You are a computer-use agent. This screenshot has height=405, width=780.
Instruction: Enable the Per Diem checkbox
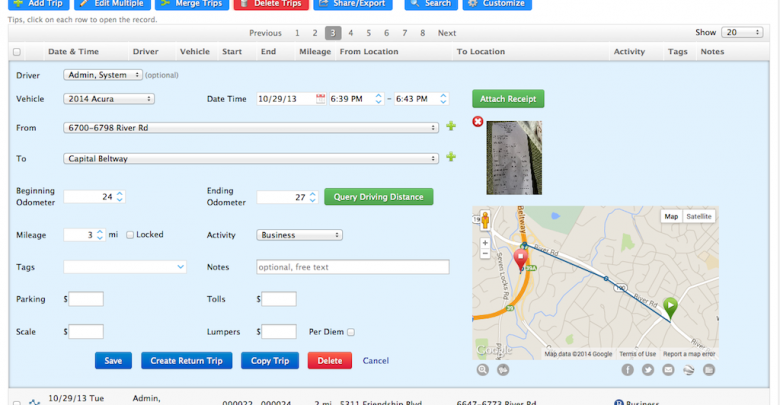351,332
